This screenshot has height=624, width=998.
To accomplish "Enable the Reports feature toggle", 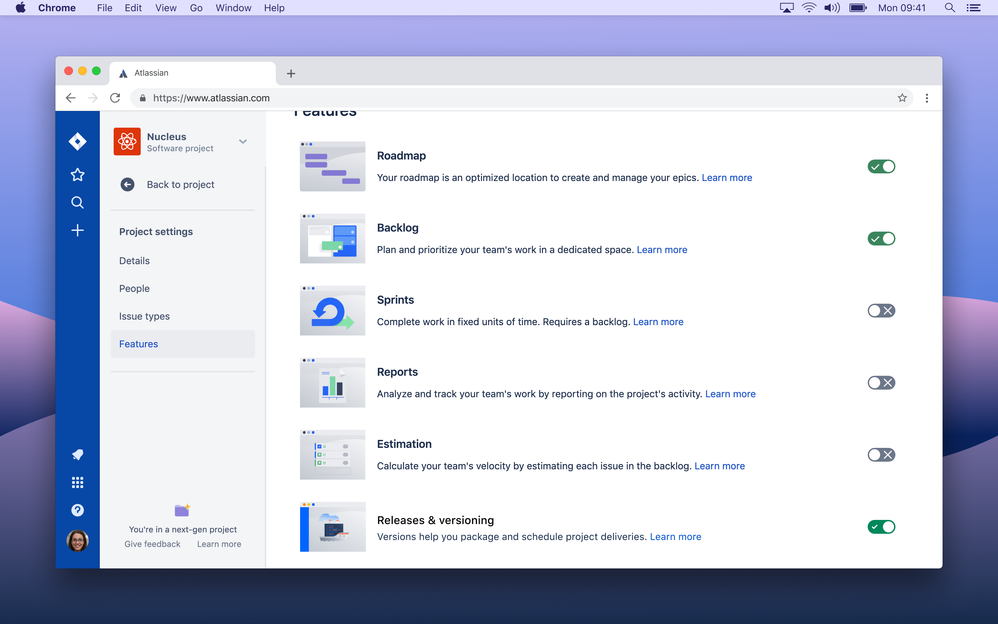I will pyautogui.click(x=882, y=383).
